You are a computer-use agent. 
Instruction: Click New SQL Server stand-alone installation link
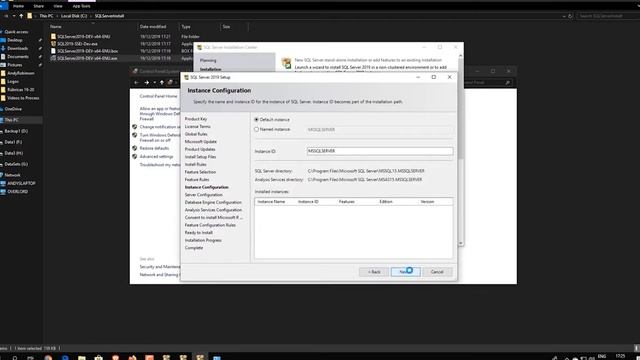coord(368,60)
